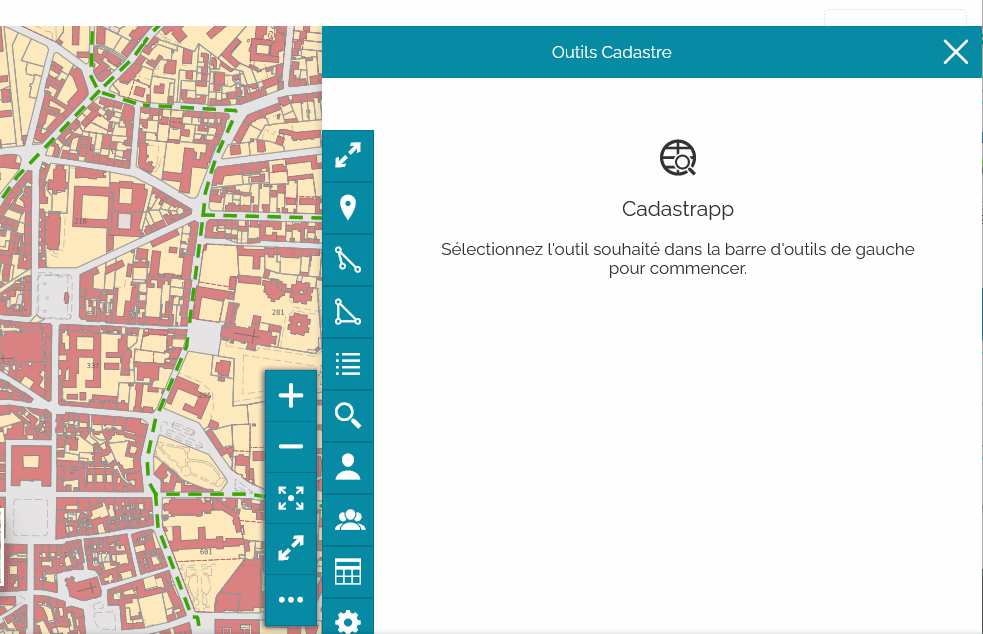Select the polygon selection tool

point(348,312)
